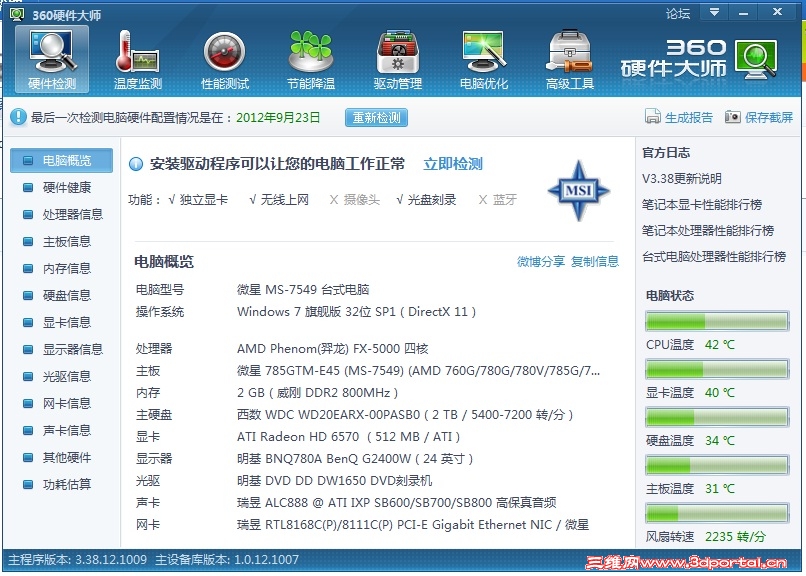Click the 重新检测 re-detect button
Viewport: 806px width, 576px height.
376,118
